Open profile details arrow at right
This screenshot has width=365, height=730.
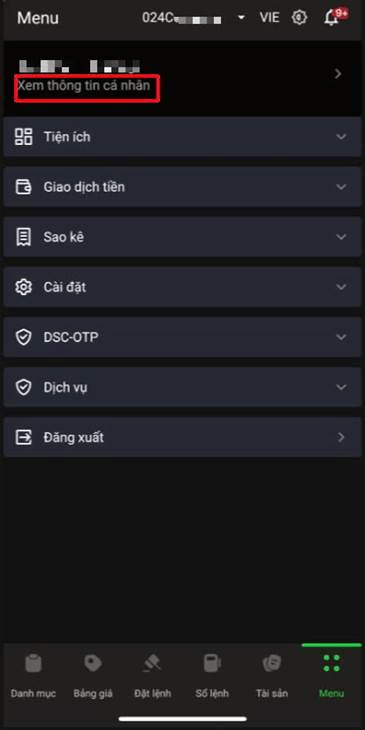point(338,74)
